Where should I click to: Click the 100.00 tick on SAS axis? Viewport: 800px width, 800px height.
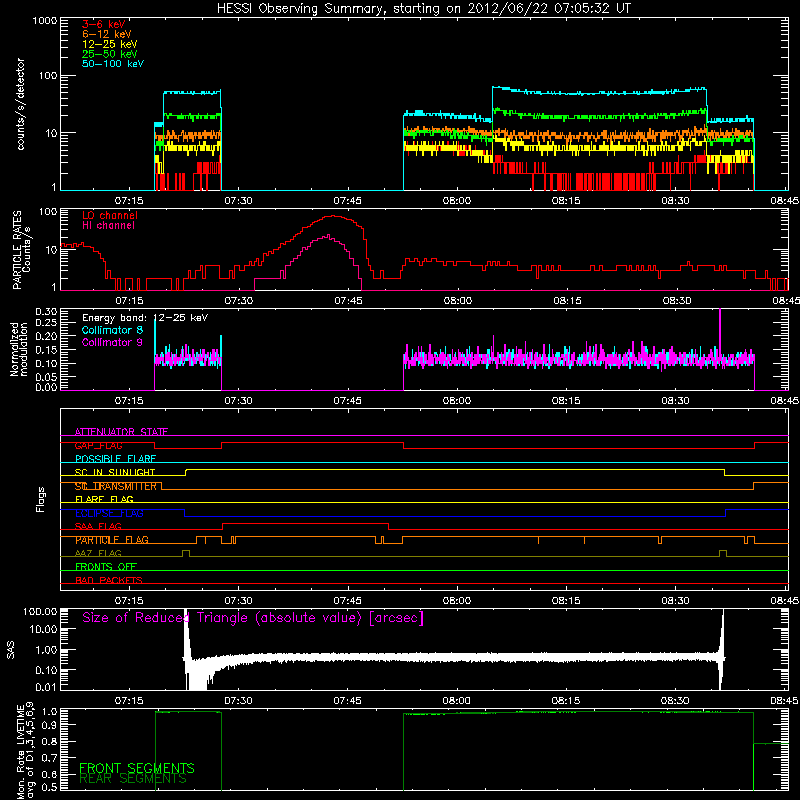coord(40,611)
